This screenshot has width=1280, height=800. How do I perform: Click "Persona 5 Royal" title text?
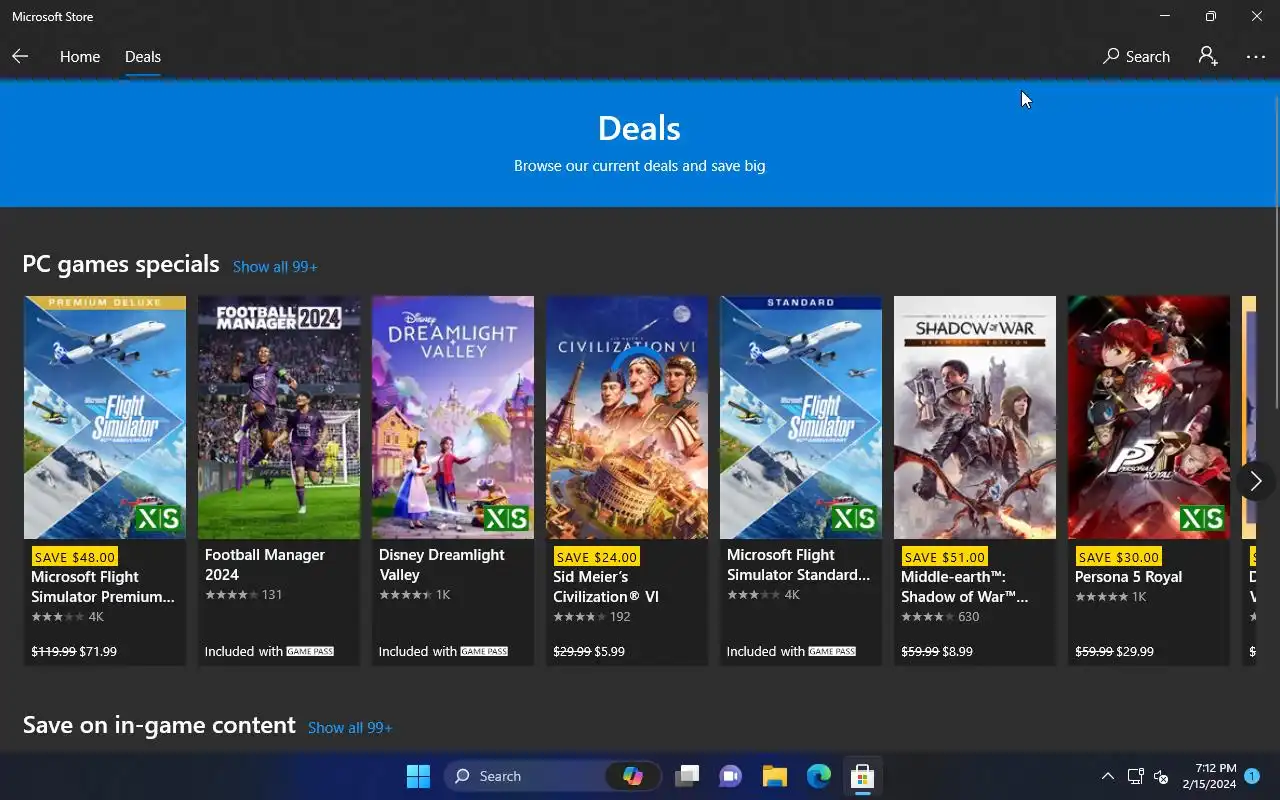pyautogui.click(x=1128, y=577)
